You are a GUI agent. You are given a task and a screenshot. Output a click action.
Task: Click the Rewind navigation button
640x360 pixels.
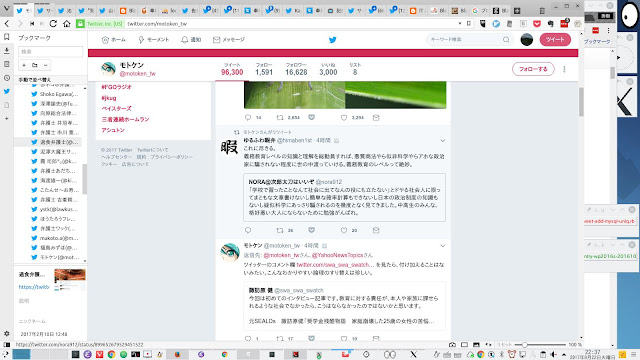pos(32,24)
